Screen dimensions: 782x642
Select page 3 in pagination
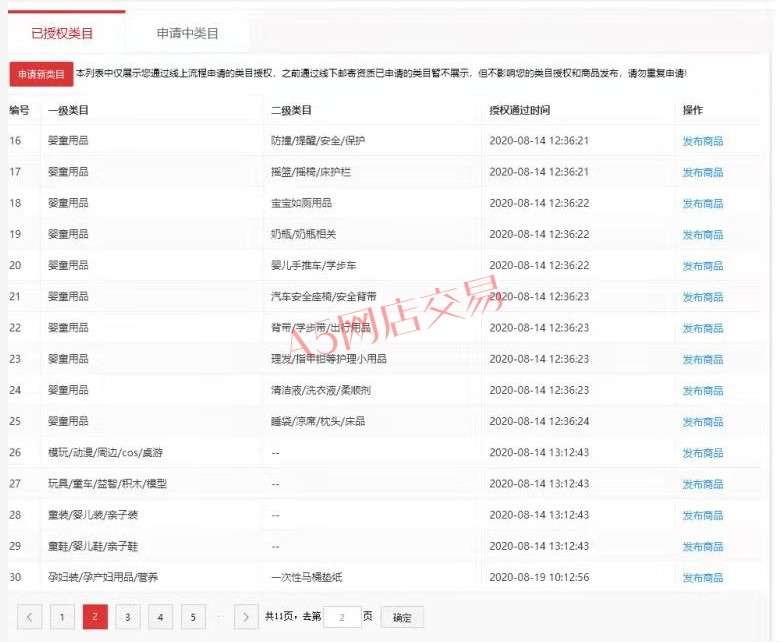[127, 617]
